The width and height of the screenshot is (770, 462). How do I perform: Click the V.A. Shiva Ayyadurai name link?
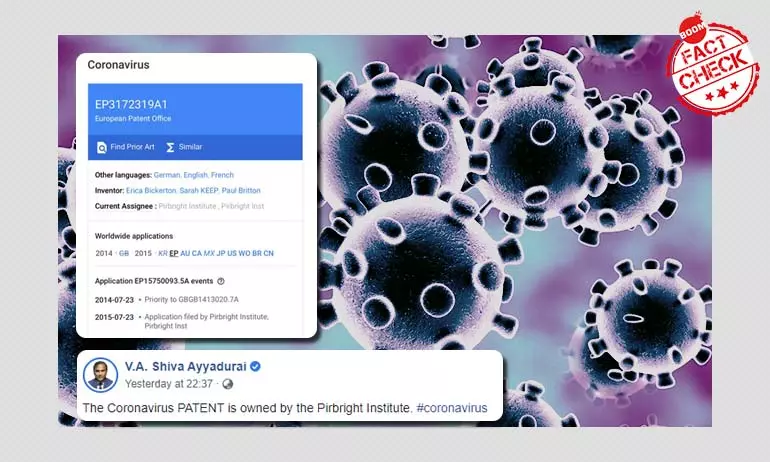[186, 367]
